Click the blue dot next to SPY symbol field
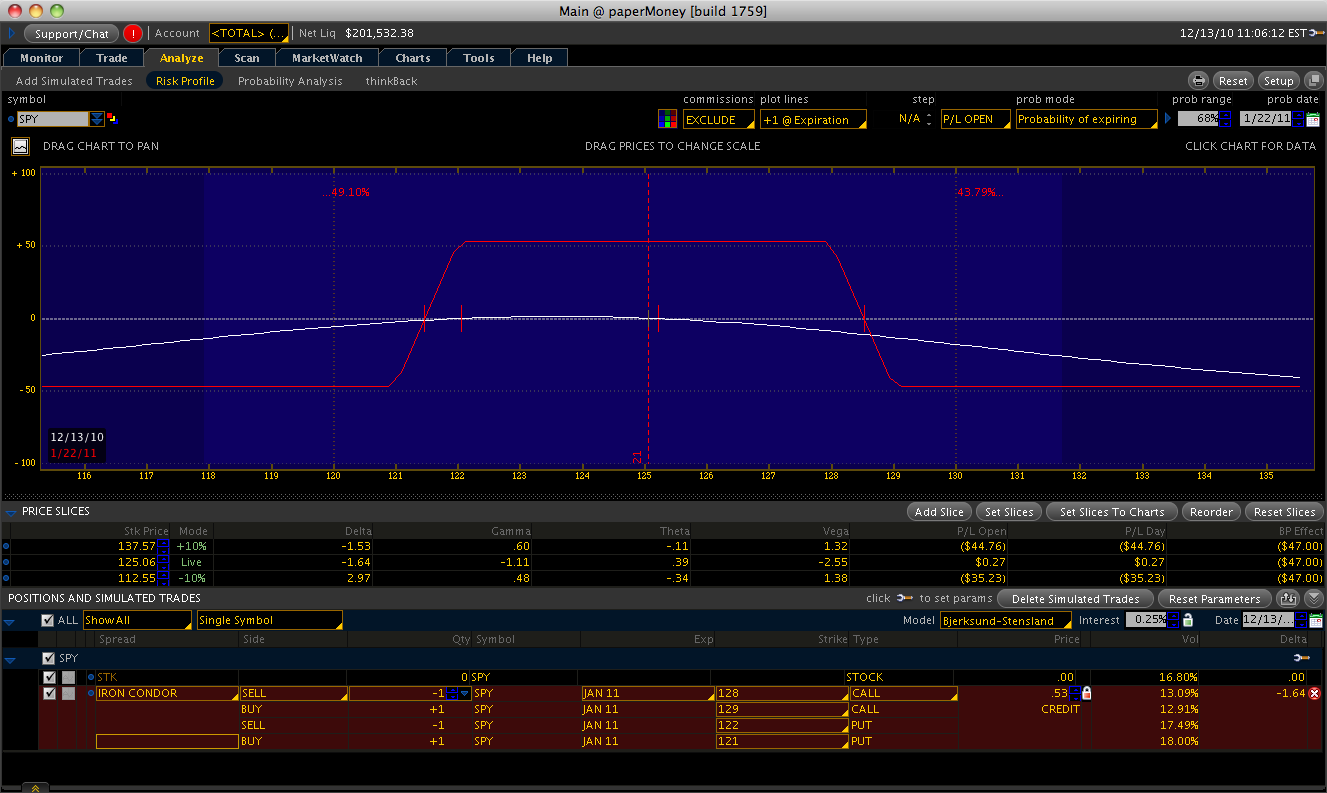This screenshot has height=793, width=1327. coord(11,119)
